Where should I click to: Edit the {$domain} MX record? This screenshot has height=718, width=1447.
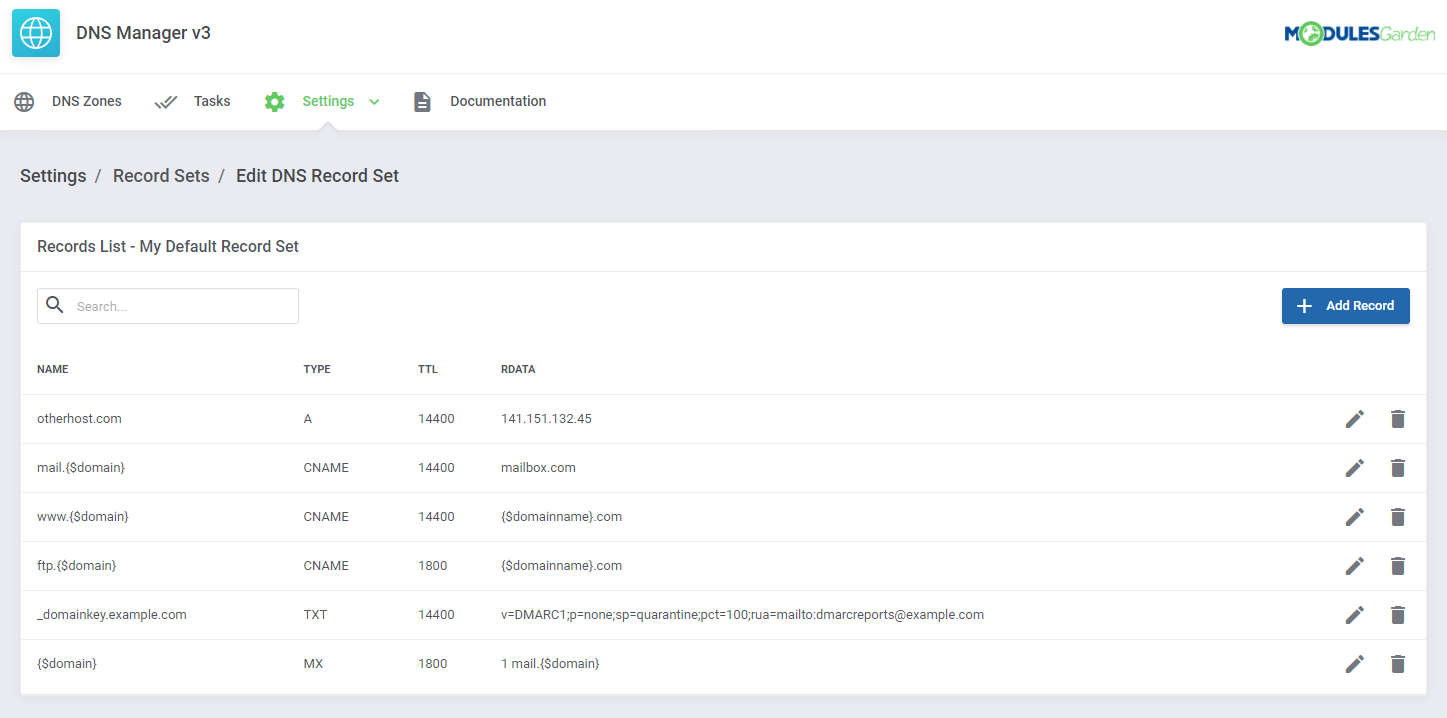pos(1354,664)
